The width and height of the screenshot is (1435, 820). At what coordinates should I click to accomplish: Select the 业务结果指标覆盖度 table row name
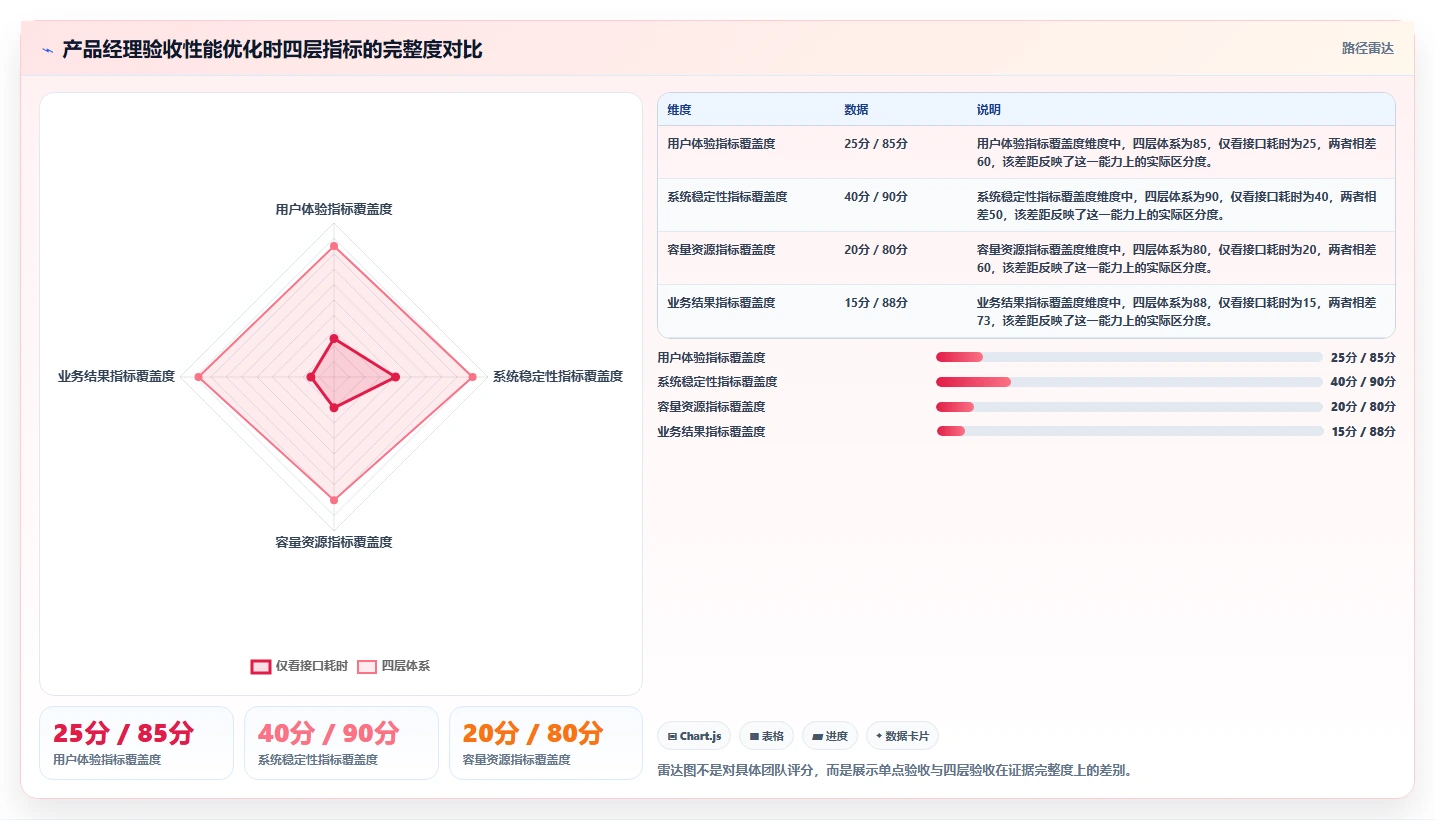721,303
